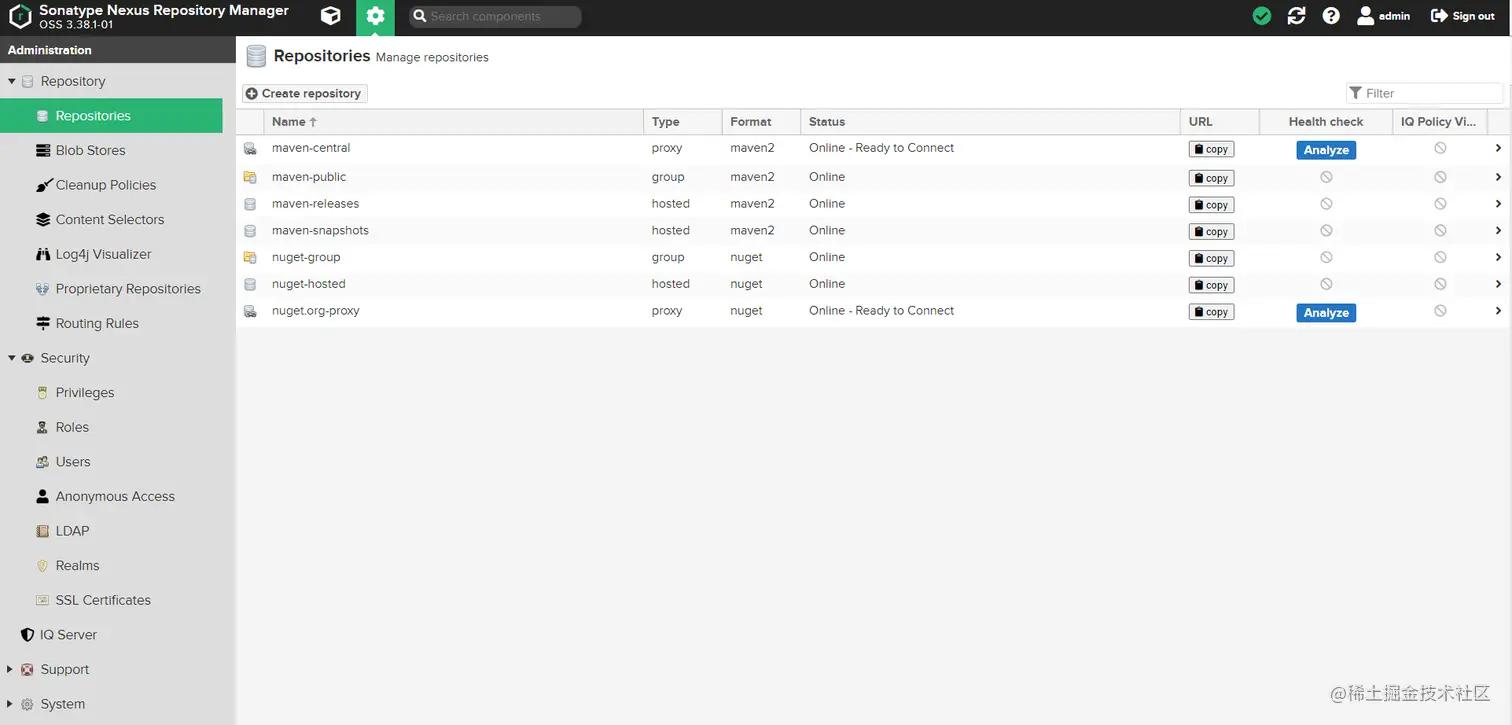Viewport: 1512px width, 725px height.
Task: Click the green system status checkmark icon
Action: click(x=1262, y=16)
